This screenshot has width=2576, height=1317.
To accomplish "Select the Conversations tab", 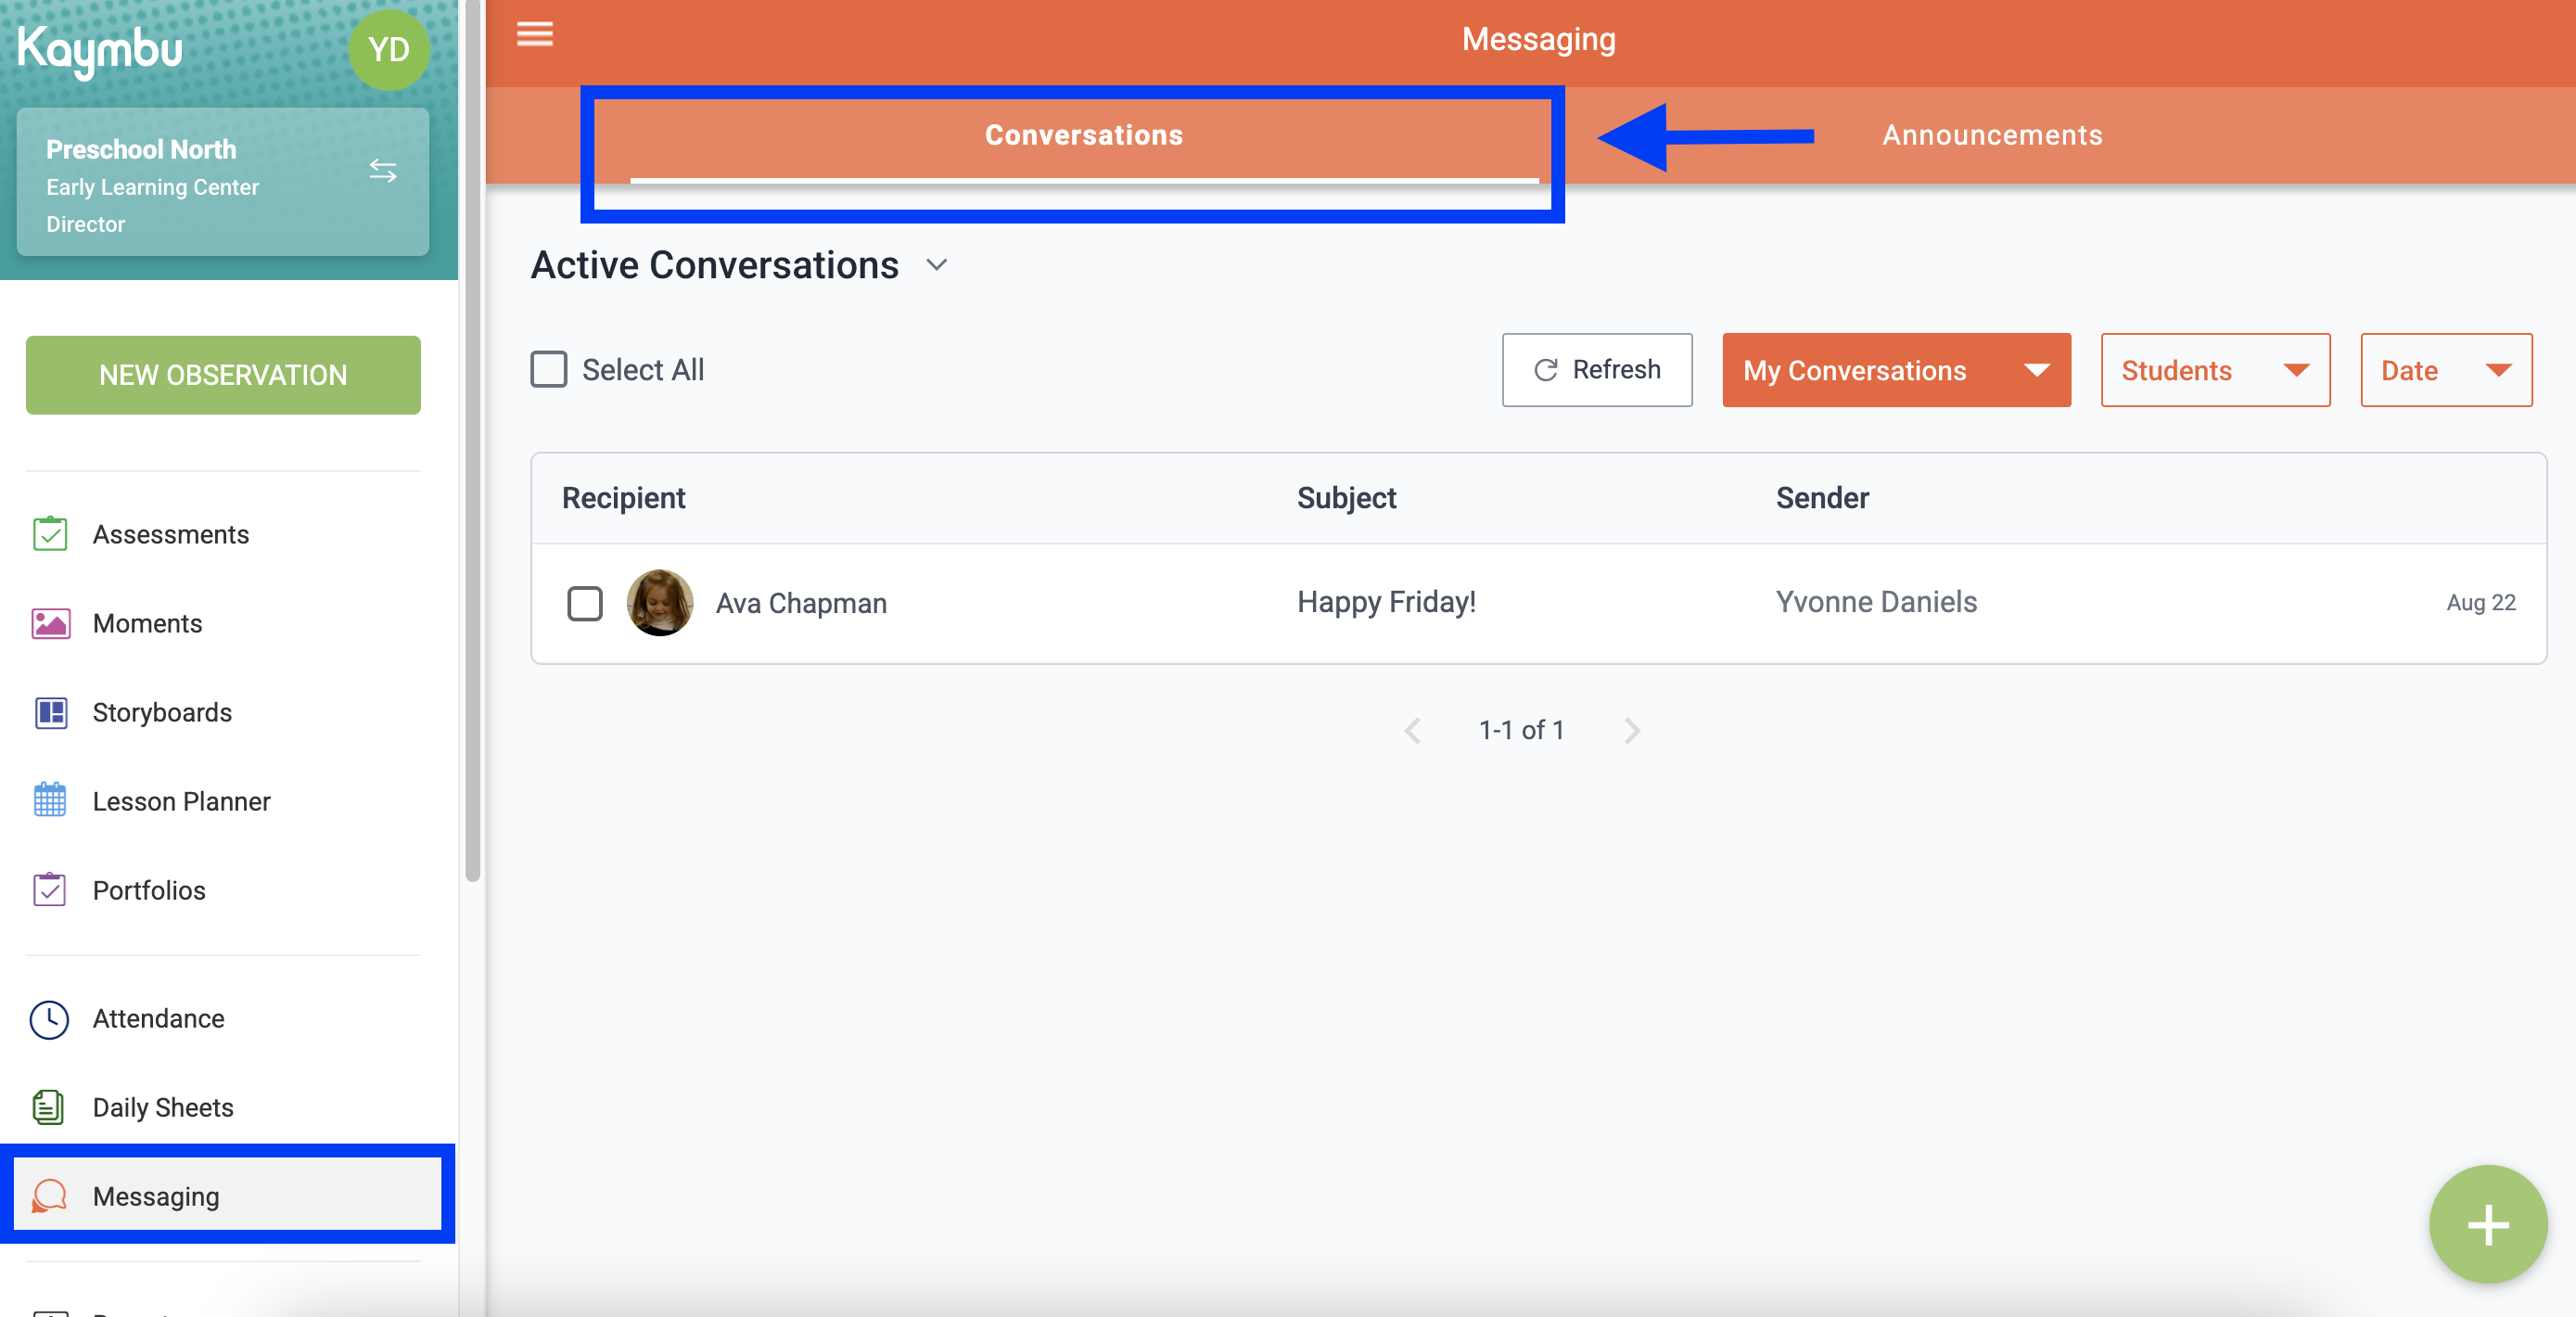I will (1084, 135).
